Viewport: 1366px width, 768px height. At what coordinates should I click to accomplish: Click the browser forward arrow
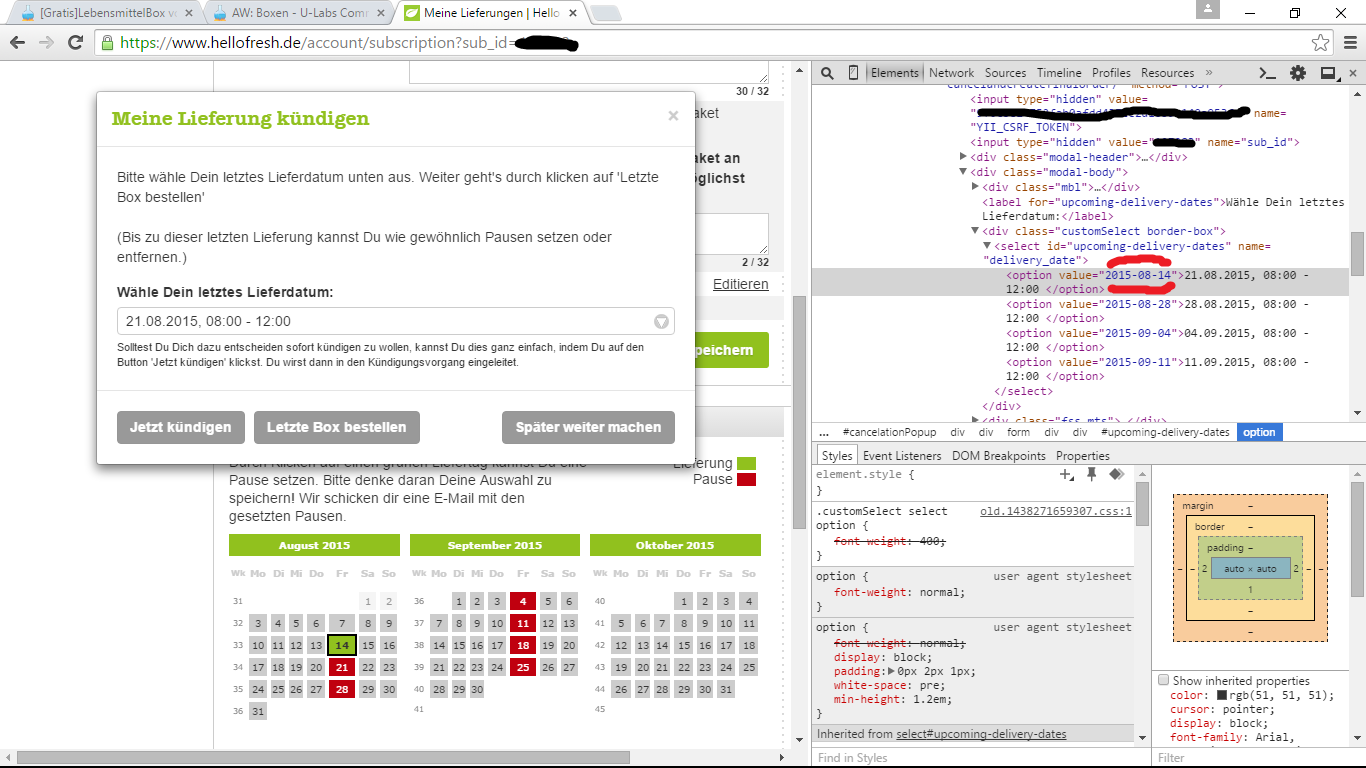[46, 43]
